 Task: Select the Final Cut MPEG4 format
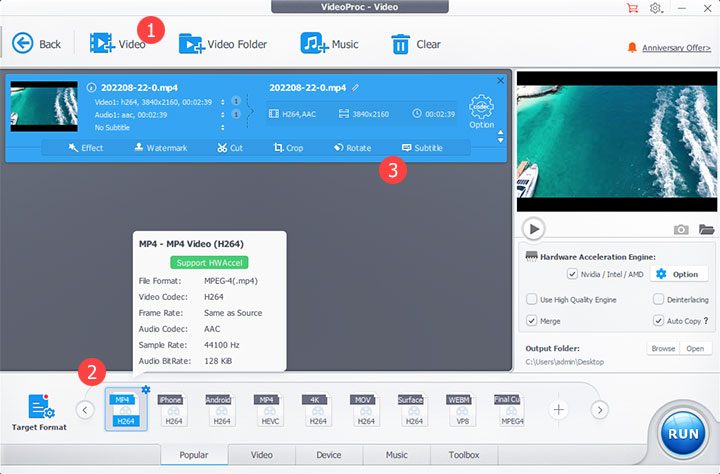tap(509, 410)
